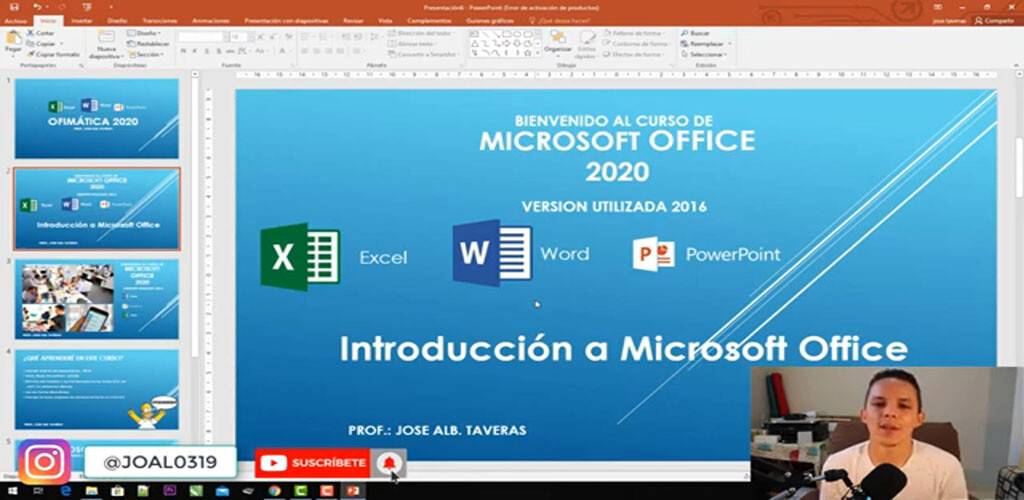Open the Undo history dropdown arrow

click(x=48, y=7)
